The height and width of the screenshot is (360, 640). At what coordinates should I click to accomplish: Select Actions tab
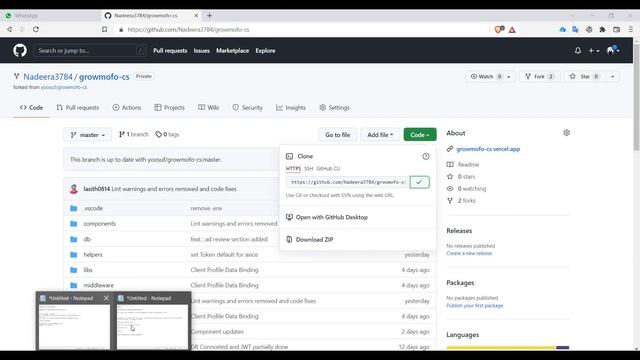[127, 107]
